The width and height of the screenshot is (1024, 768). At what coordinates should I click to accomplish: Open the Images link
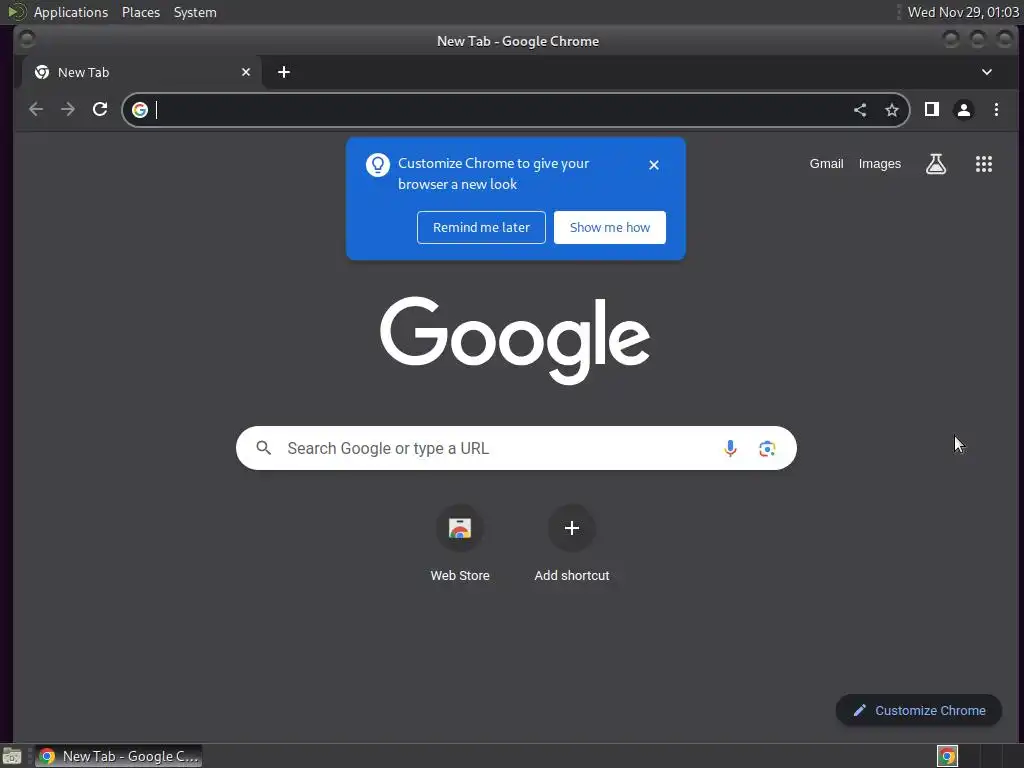pos(880,164)
